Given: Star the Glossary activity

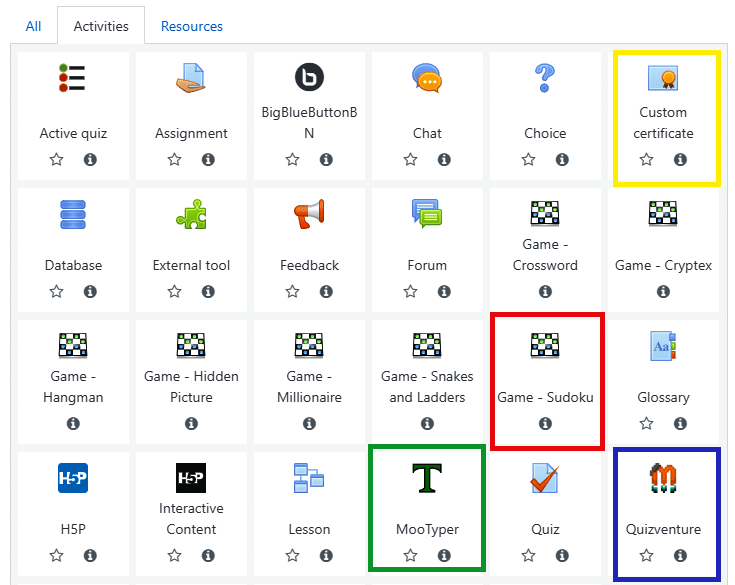Looking at the screenshot, I should 646,423.
